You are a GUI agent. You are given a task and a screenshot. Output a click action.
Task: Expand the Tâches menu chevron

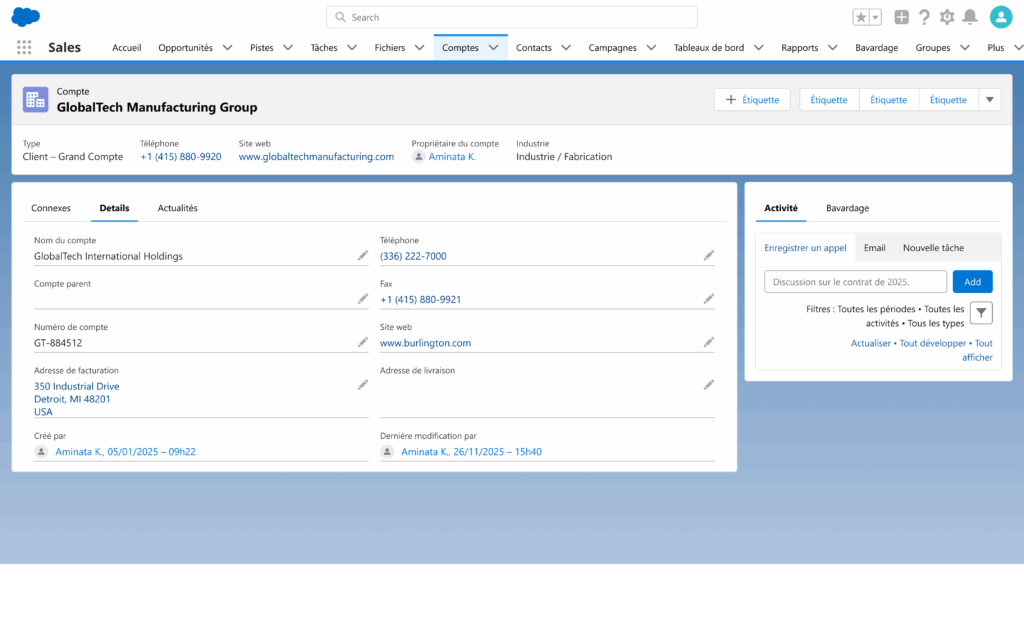[x=352, y=47]
